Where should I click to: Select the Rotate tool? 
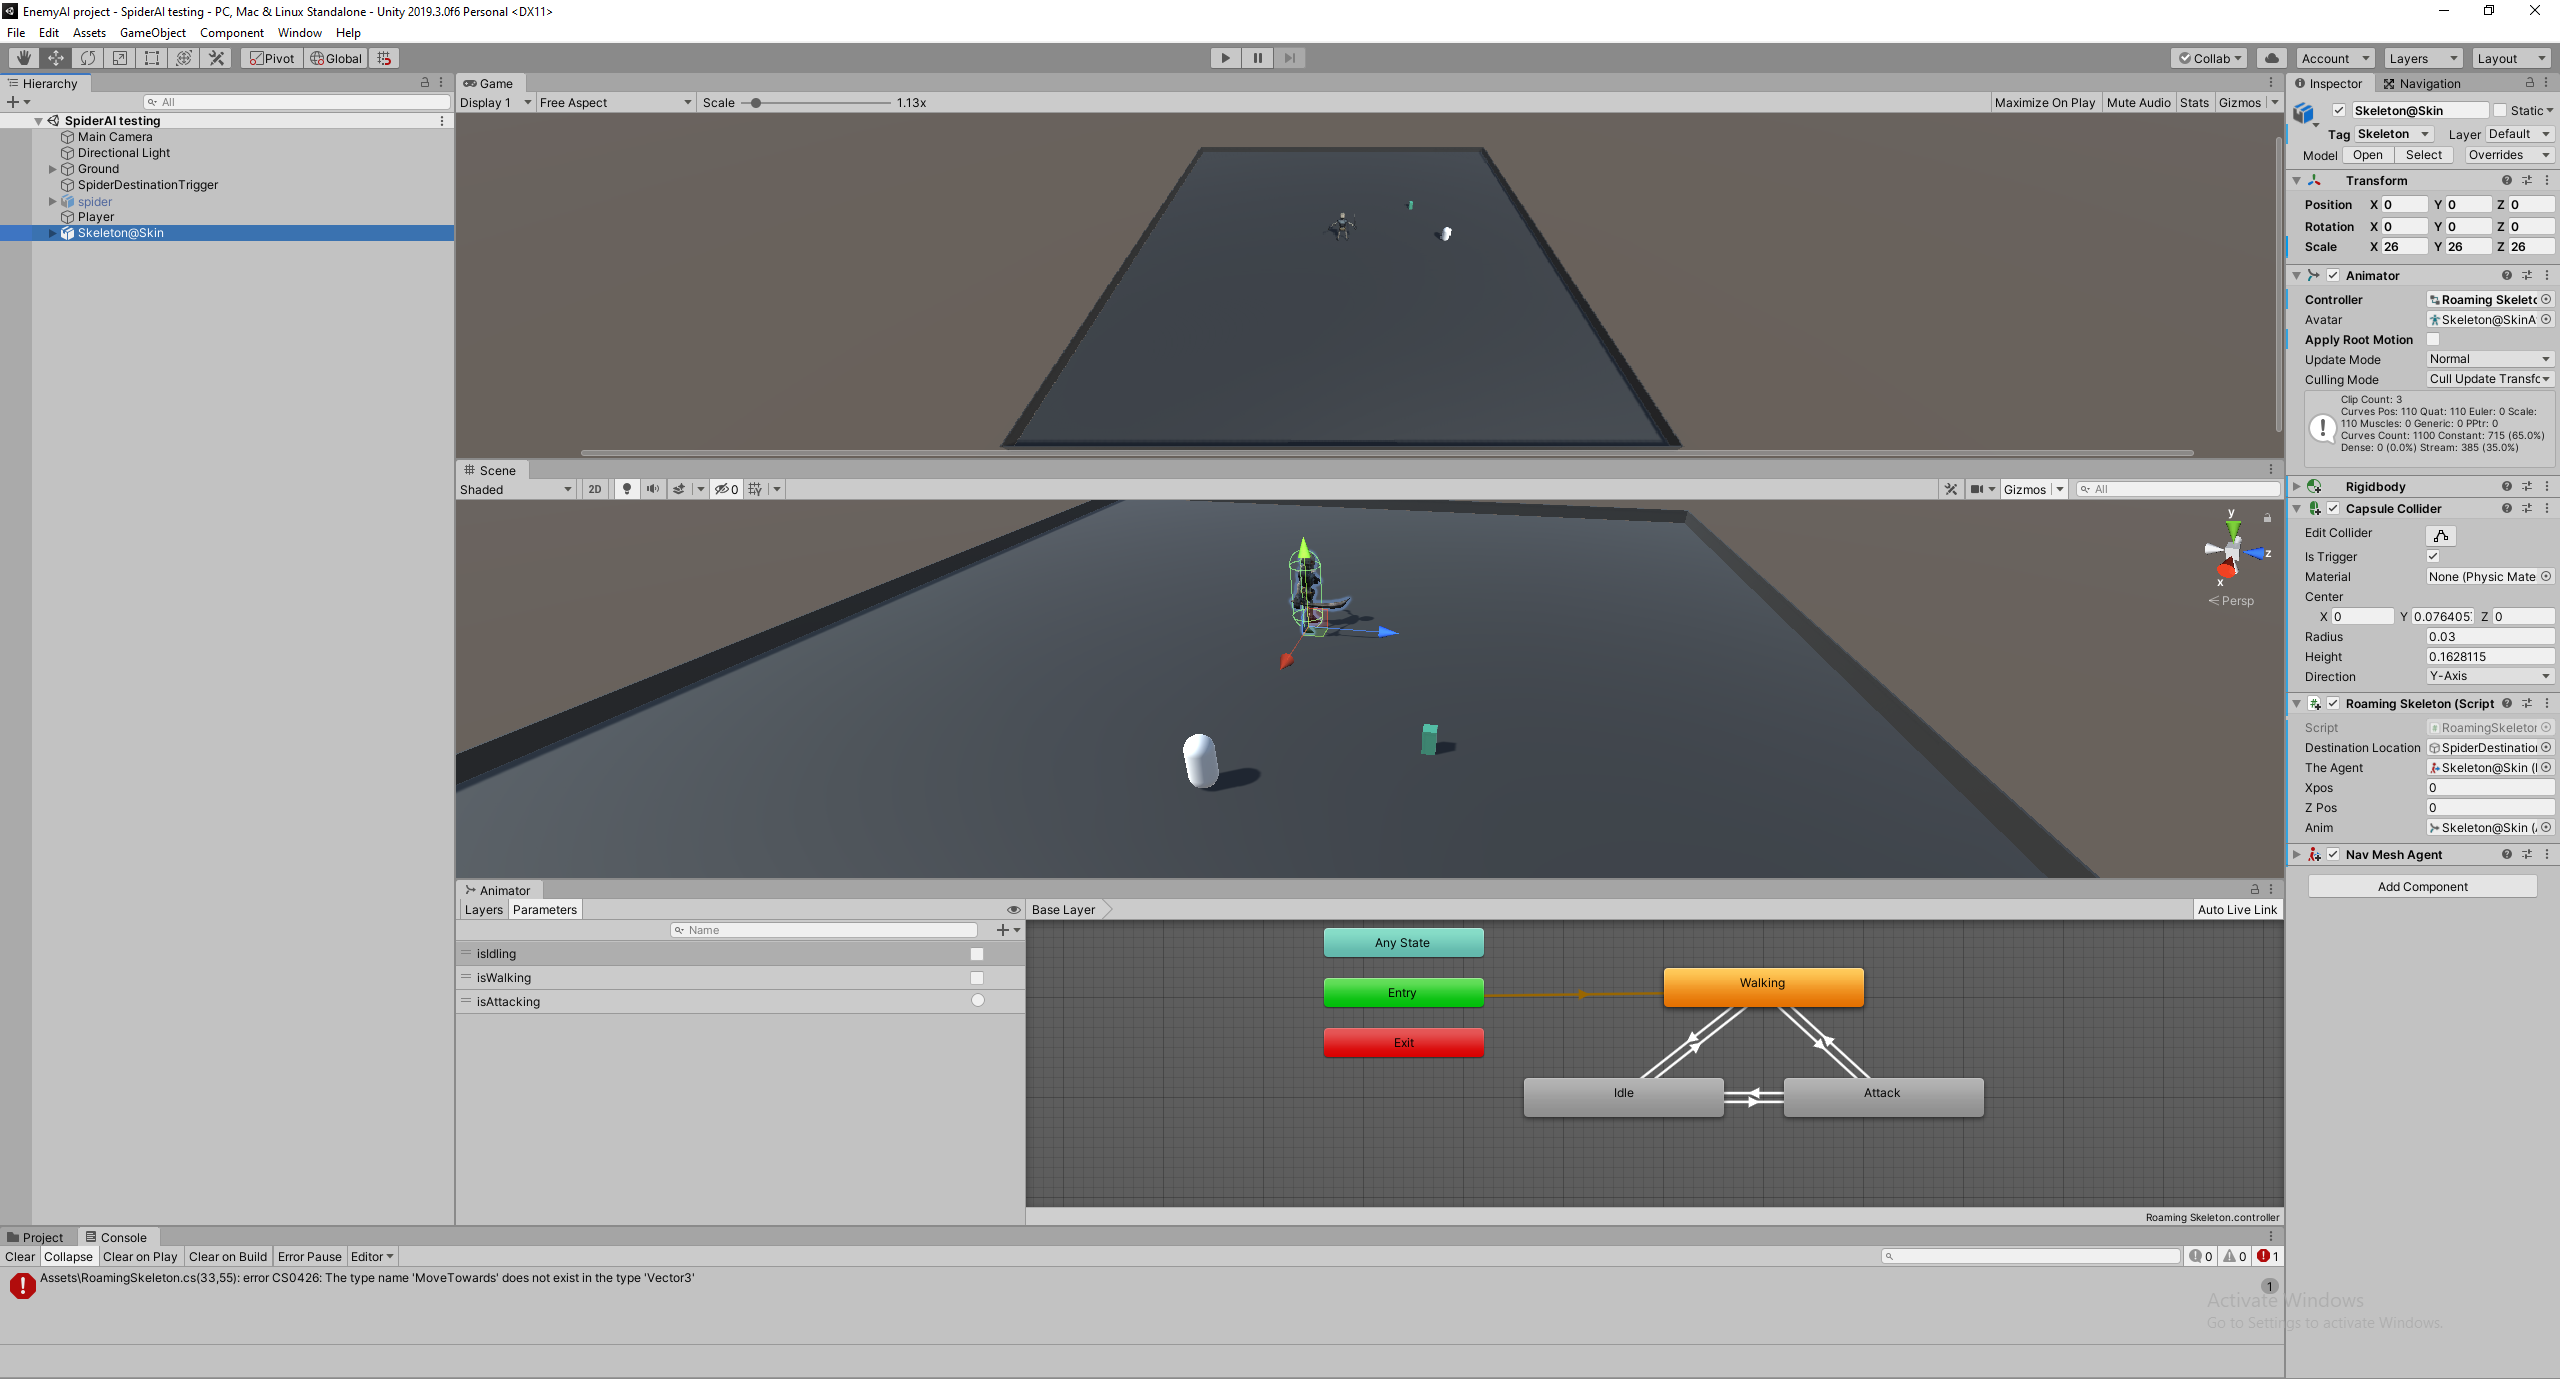(88, 58)
